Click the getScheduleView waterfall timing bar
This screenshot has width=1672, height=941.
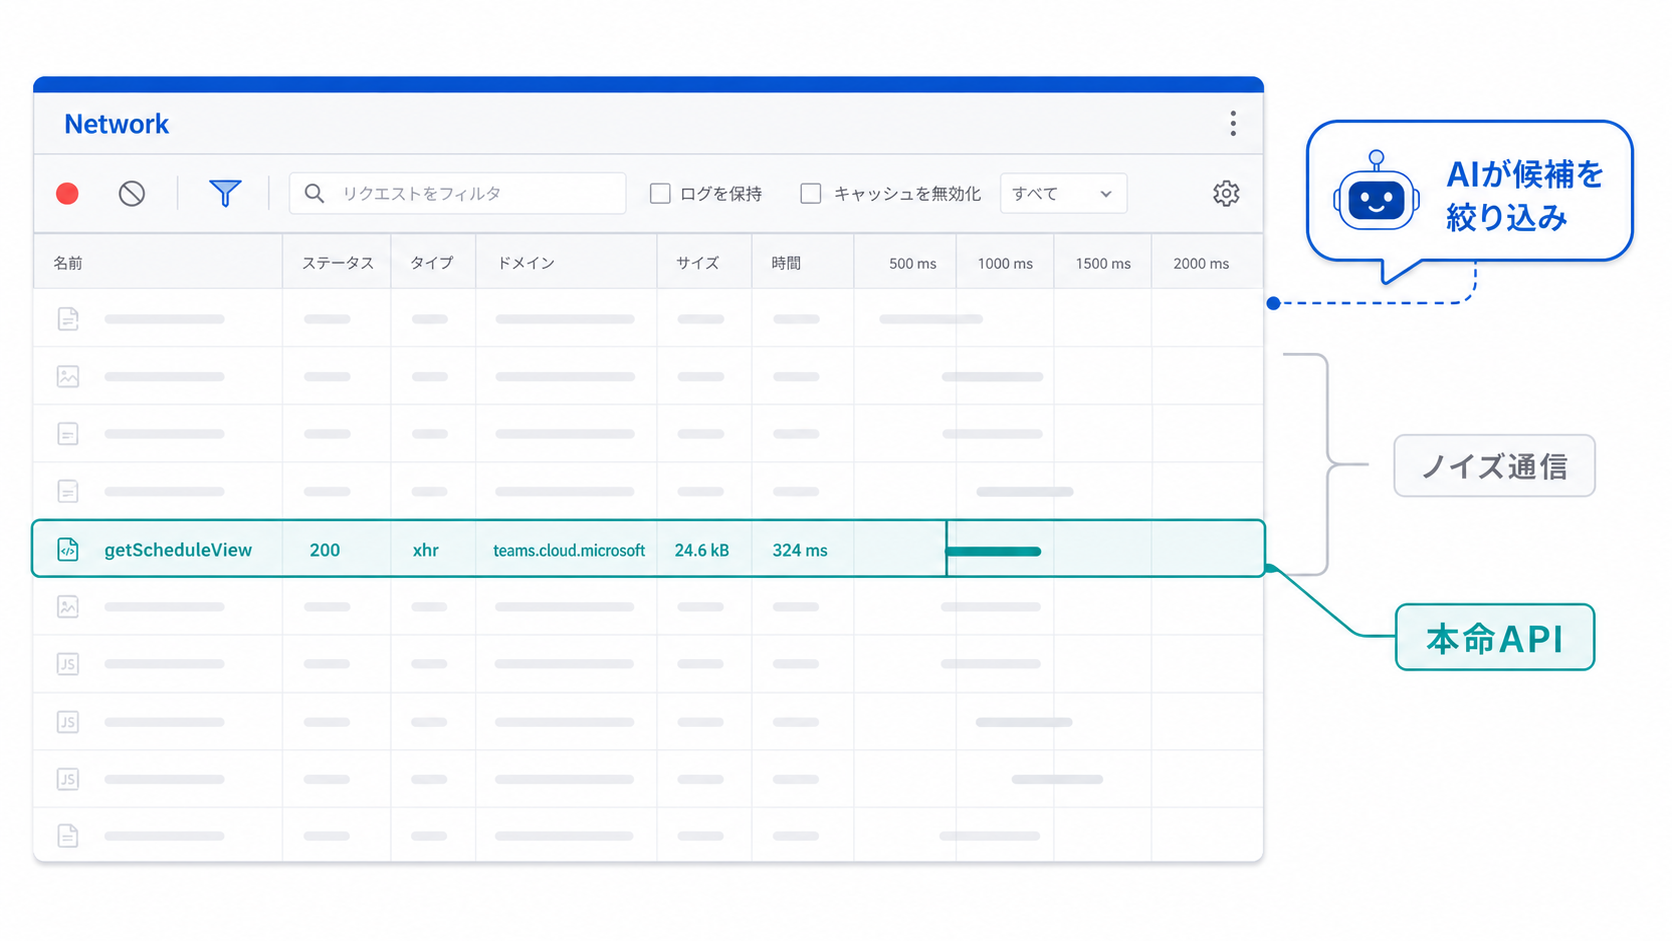click(993, 551)
